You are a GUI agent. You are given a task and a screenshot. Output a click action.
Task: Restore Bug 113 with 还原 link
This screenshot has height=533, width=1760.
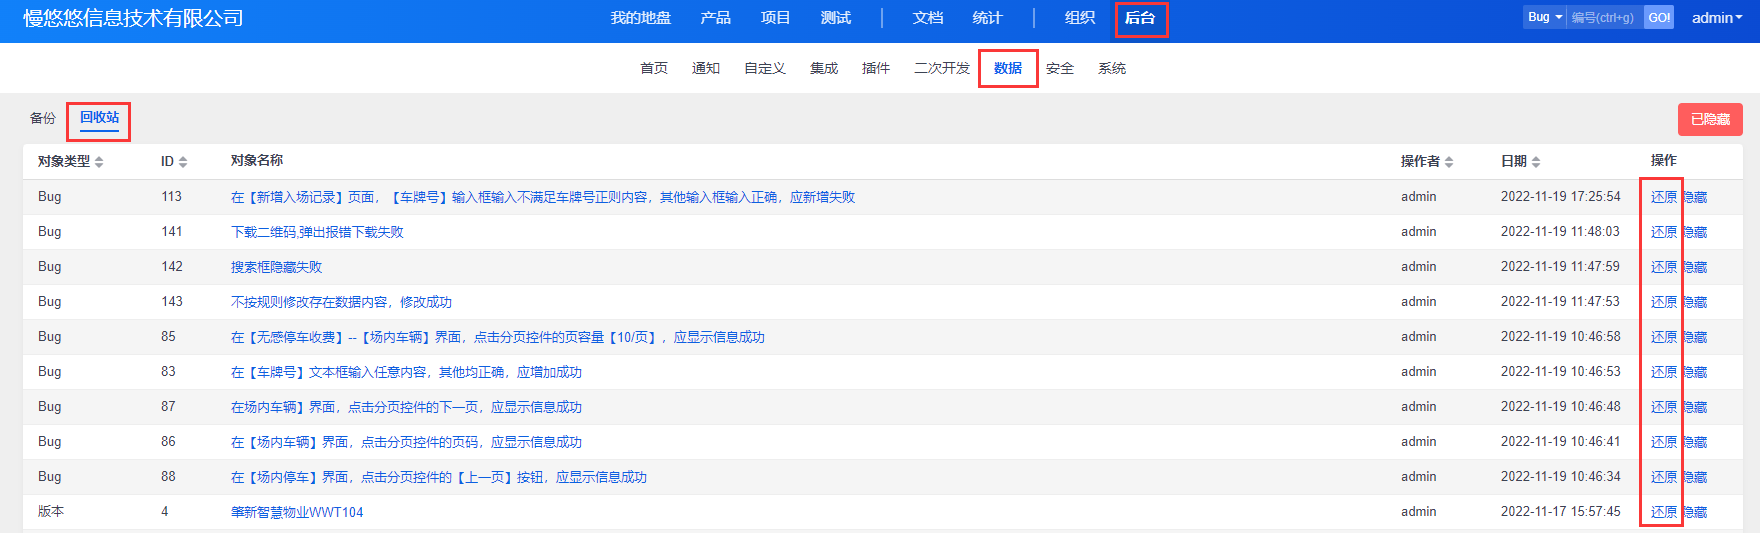point(1663,197)
